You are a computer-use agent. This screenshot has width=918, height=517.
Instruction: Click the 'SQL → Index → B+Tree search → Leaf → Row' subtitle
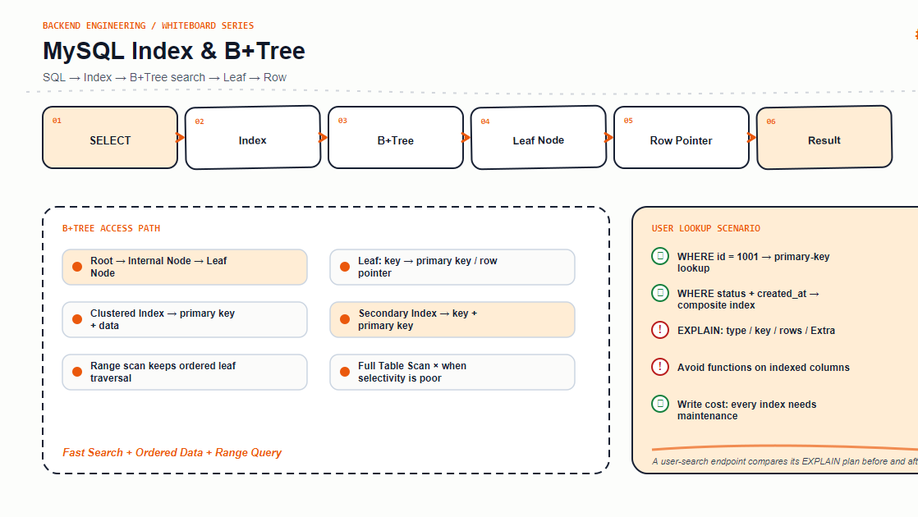[165, 77]
